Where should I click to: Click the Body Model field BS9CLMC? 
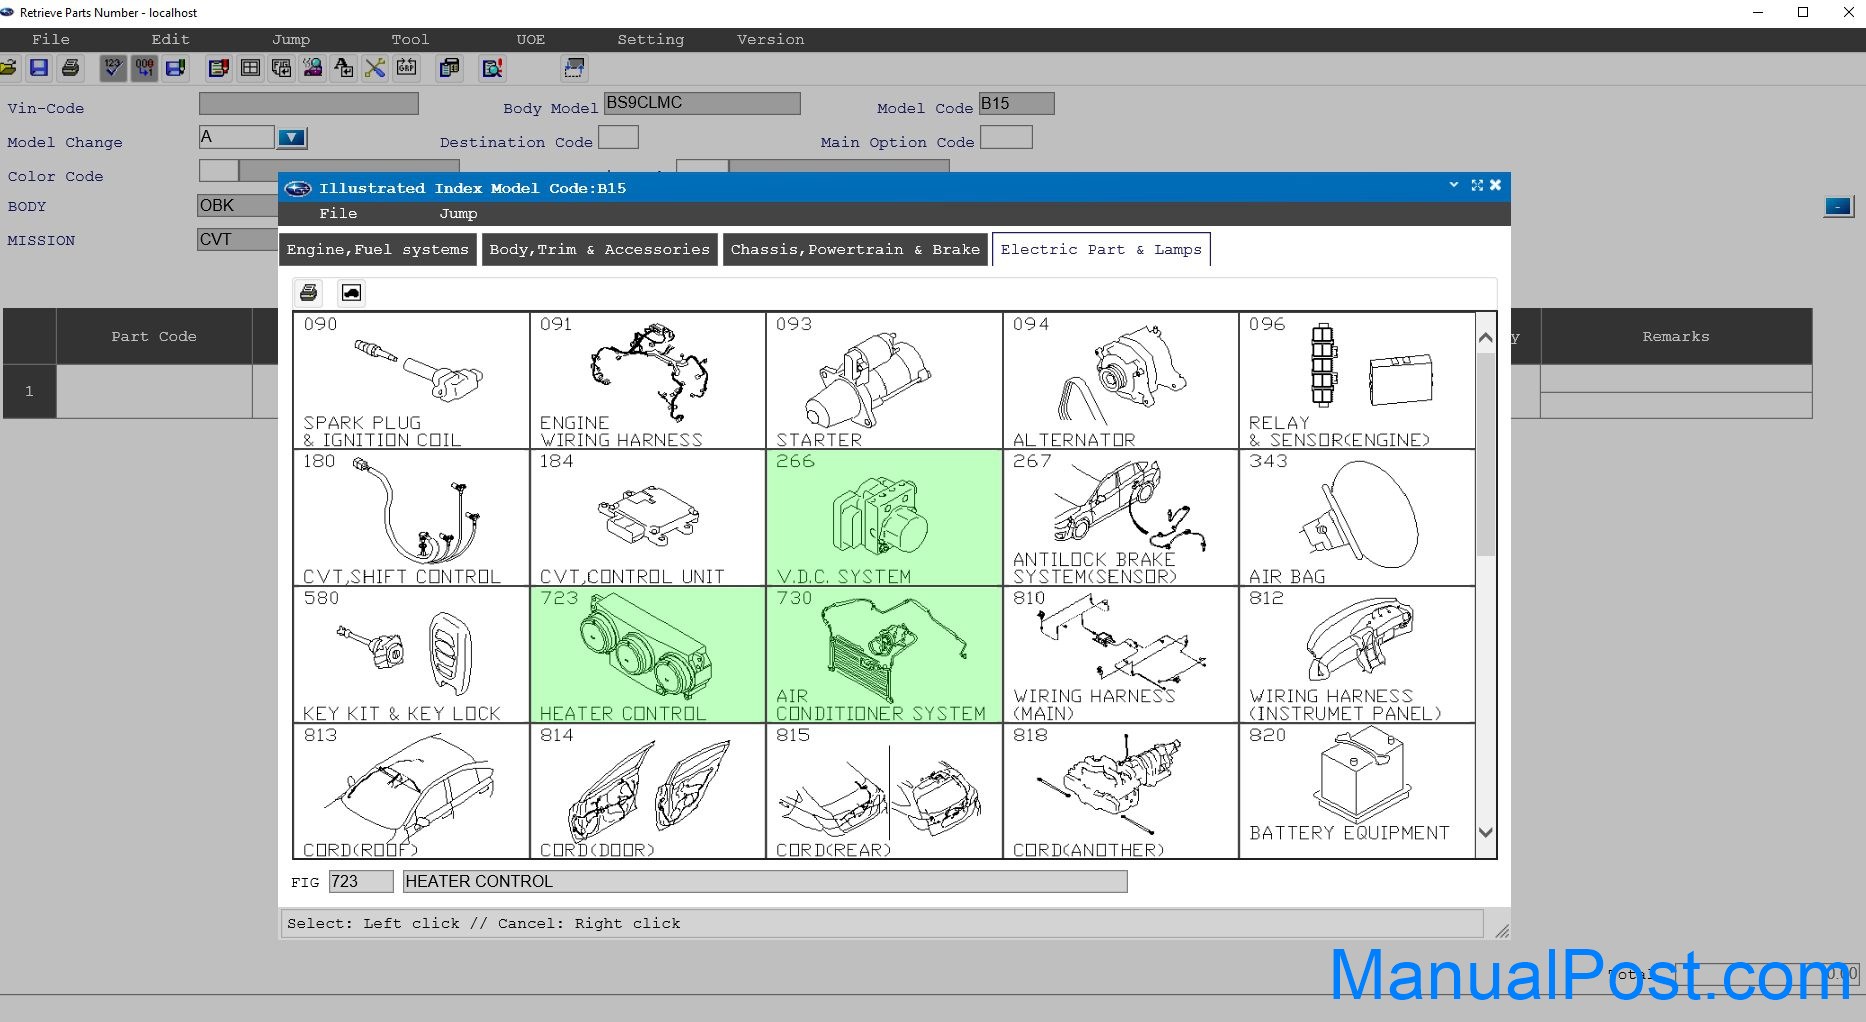[702, 103]
